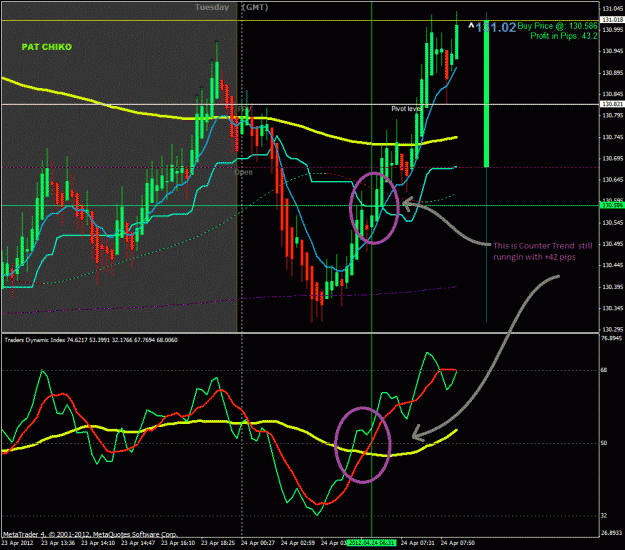The image size is (625, 550).
Task: Click the green 130.586 buy price tag
Action: [x=612, y=205]
